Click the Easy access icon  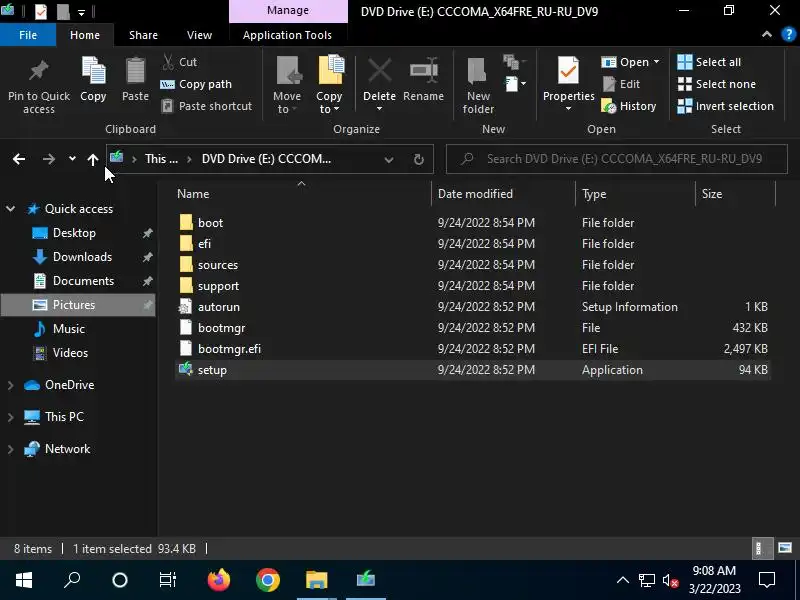[513, 62]
